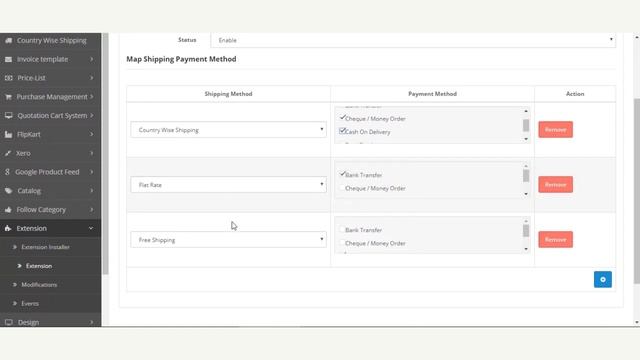Click the Map Shipping Payment Method heading
Screen dimensions: 640x360
coord(181,59)
